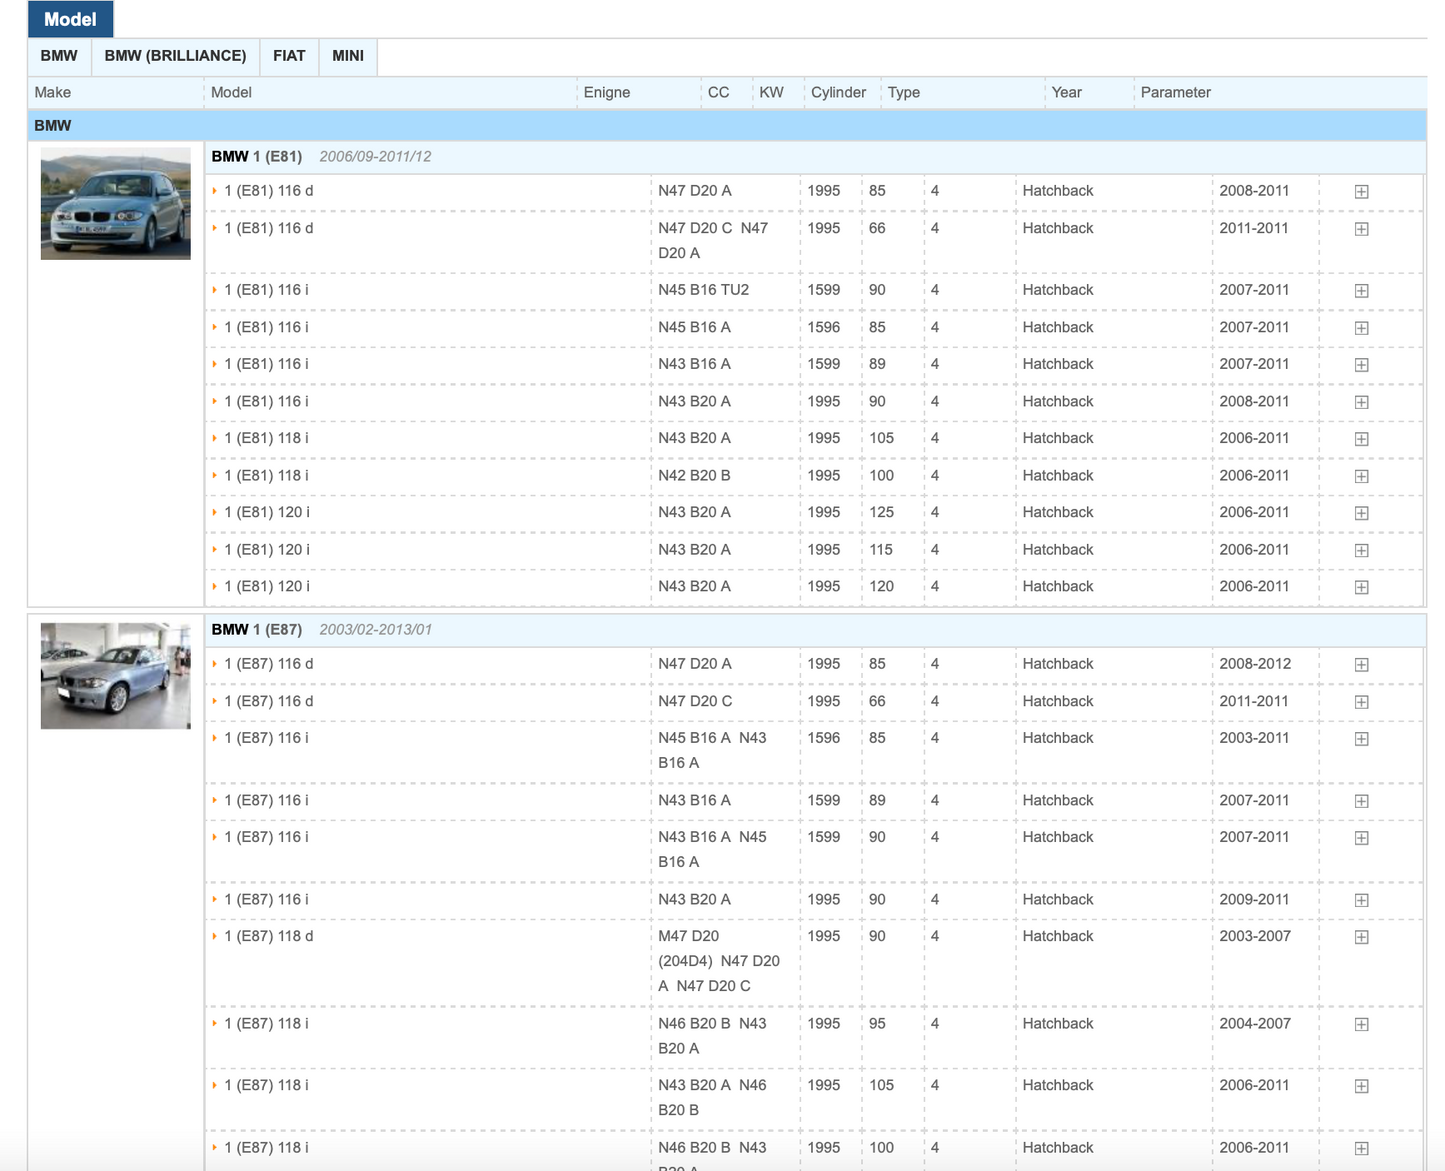Expand parameters for E87 118 i 105 KW
The width and height of the screenshot is (1445, 1171).
[1361, 1086]
